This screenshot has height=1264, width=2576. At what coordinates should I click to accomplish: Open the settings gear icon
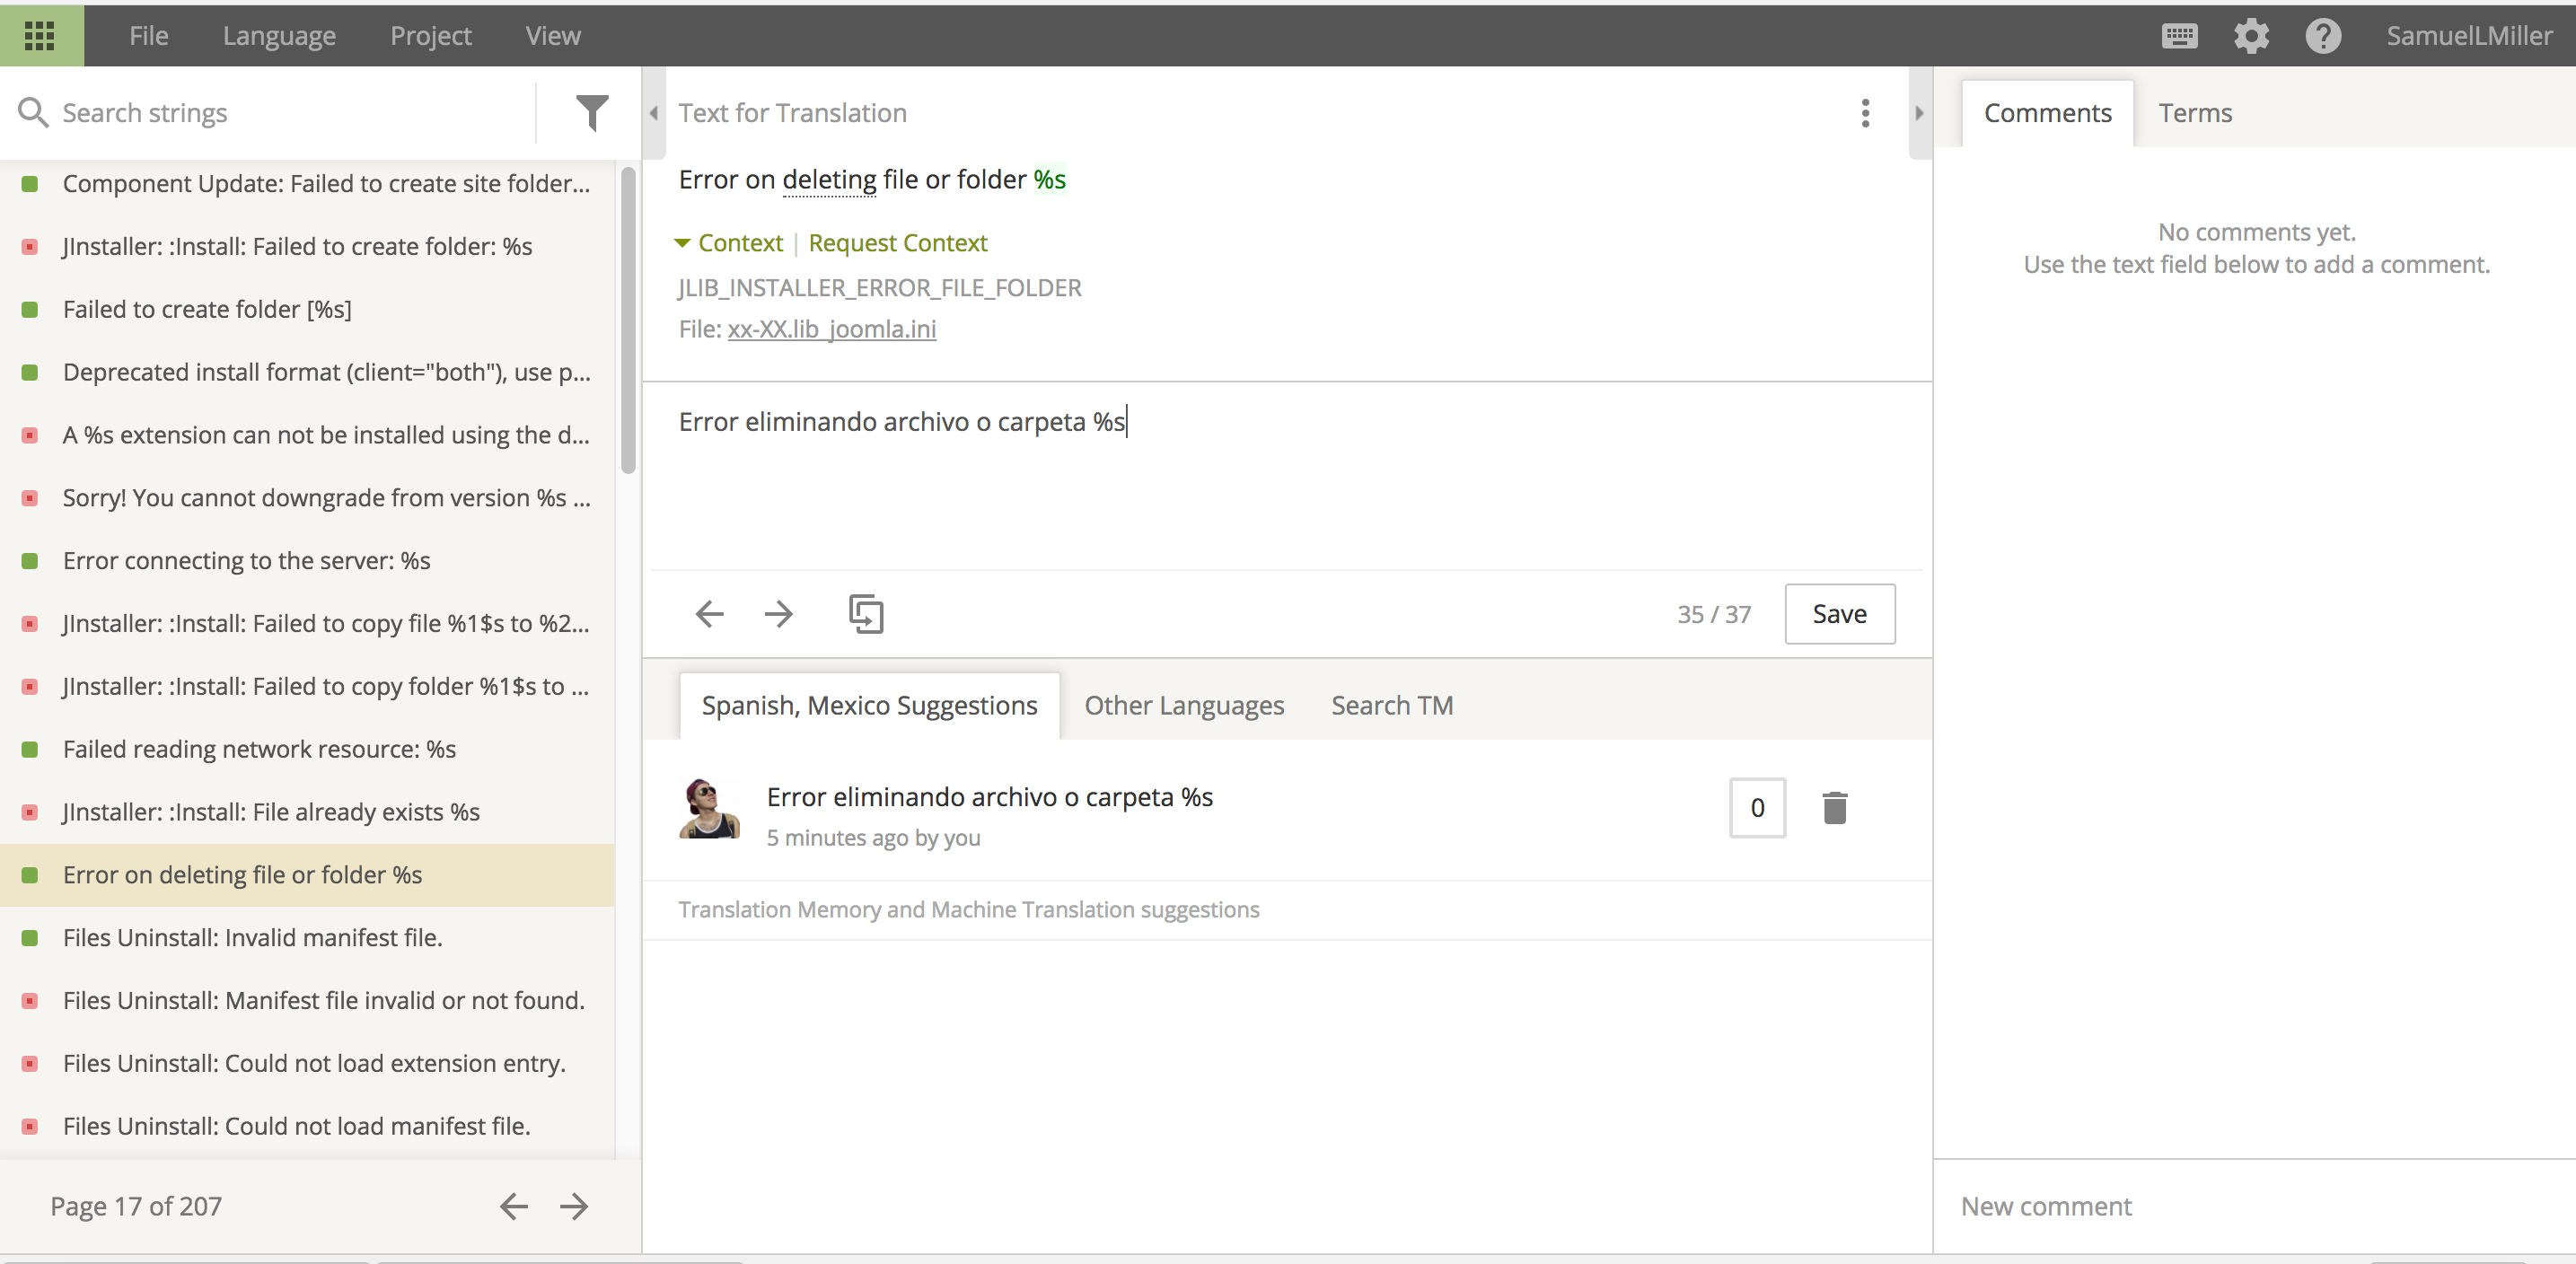pyautogui.click(x=2251, y=36)
